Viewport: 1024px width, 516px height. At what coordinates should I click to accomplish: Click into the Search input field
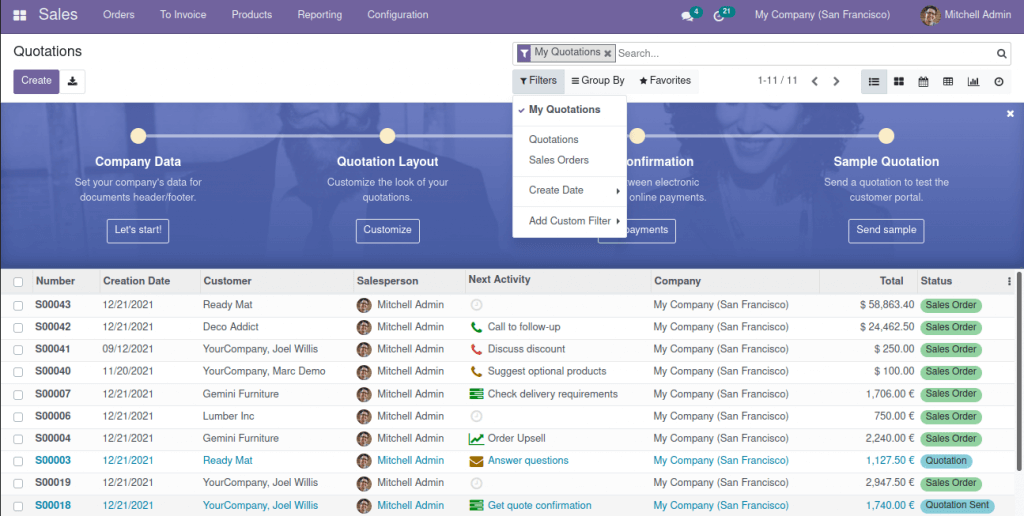(800, 54)
